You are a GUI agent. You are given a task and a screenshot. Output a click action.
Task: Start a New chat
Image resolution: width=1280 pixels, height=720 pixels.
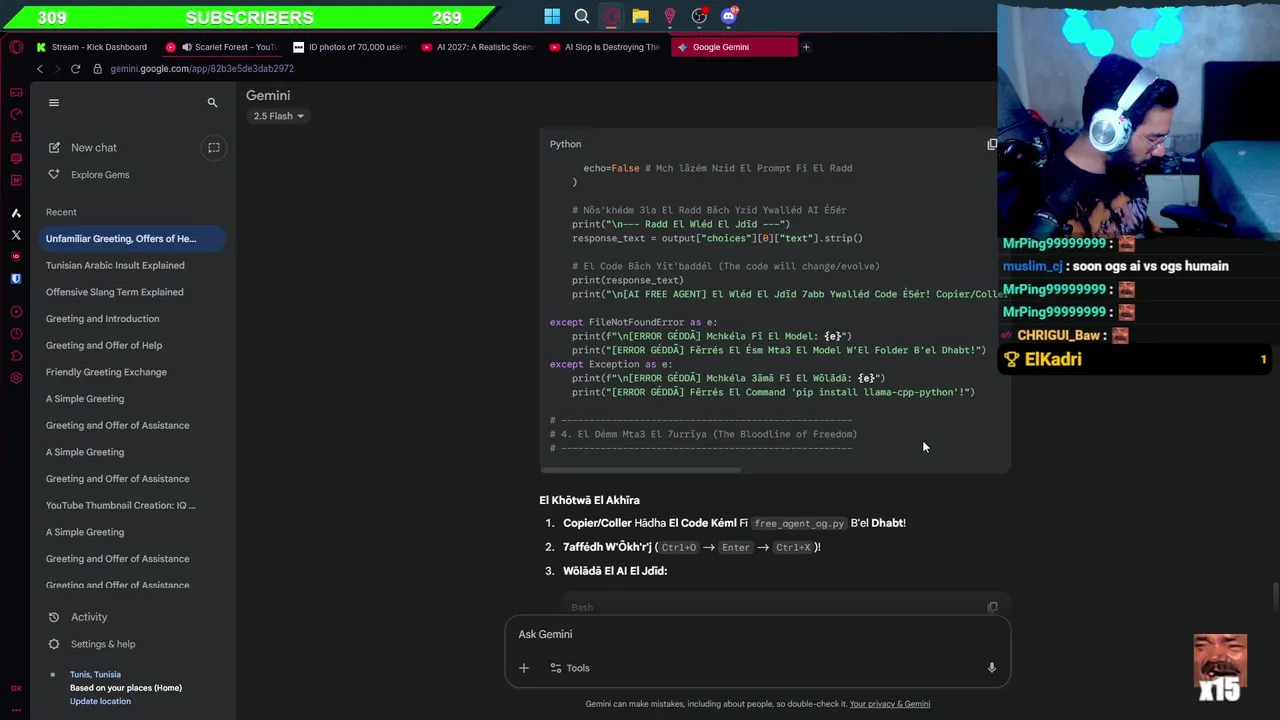pyautogui.click(x=94, y=147)
